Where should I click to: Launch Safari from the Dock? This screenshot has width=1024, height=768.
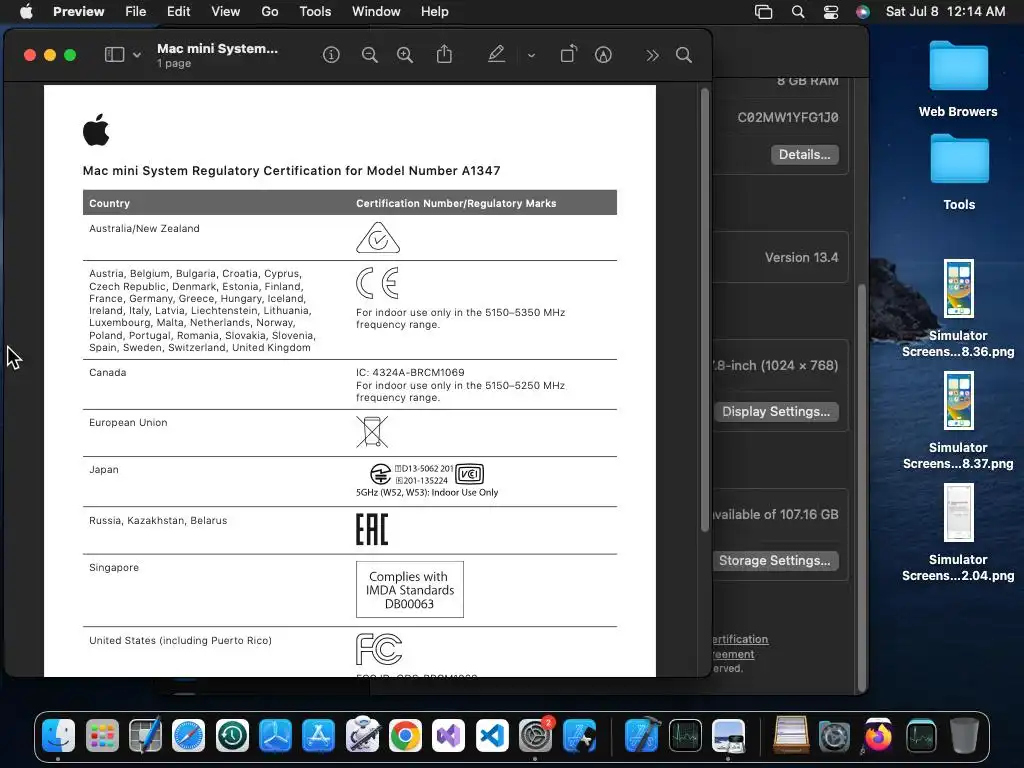pyautogui.click(x=189, y=737)
